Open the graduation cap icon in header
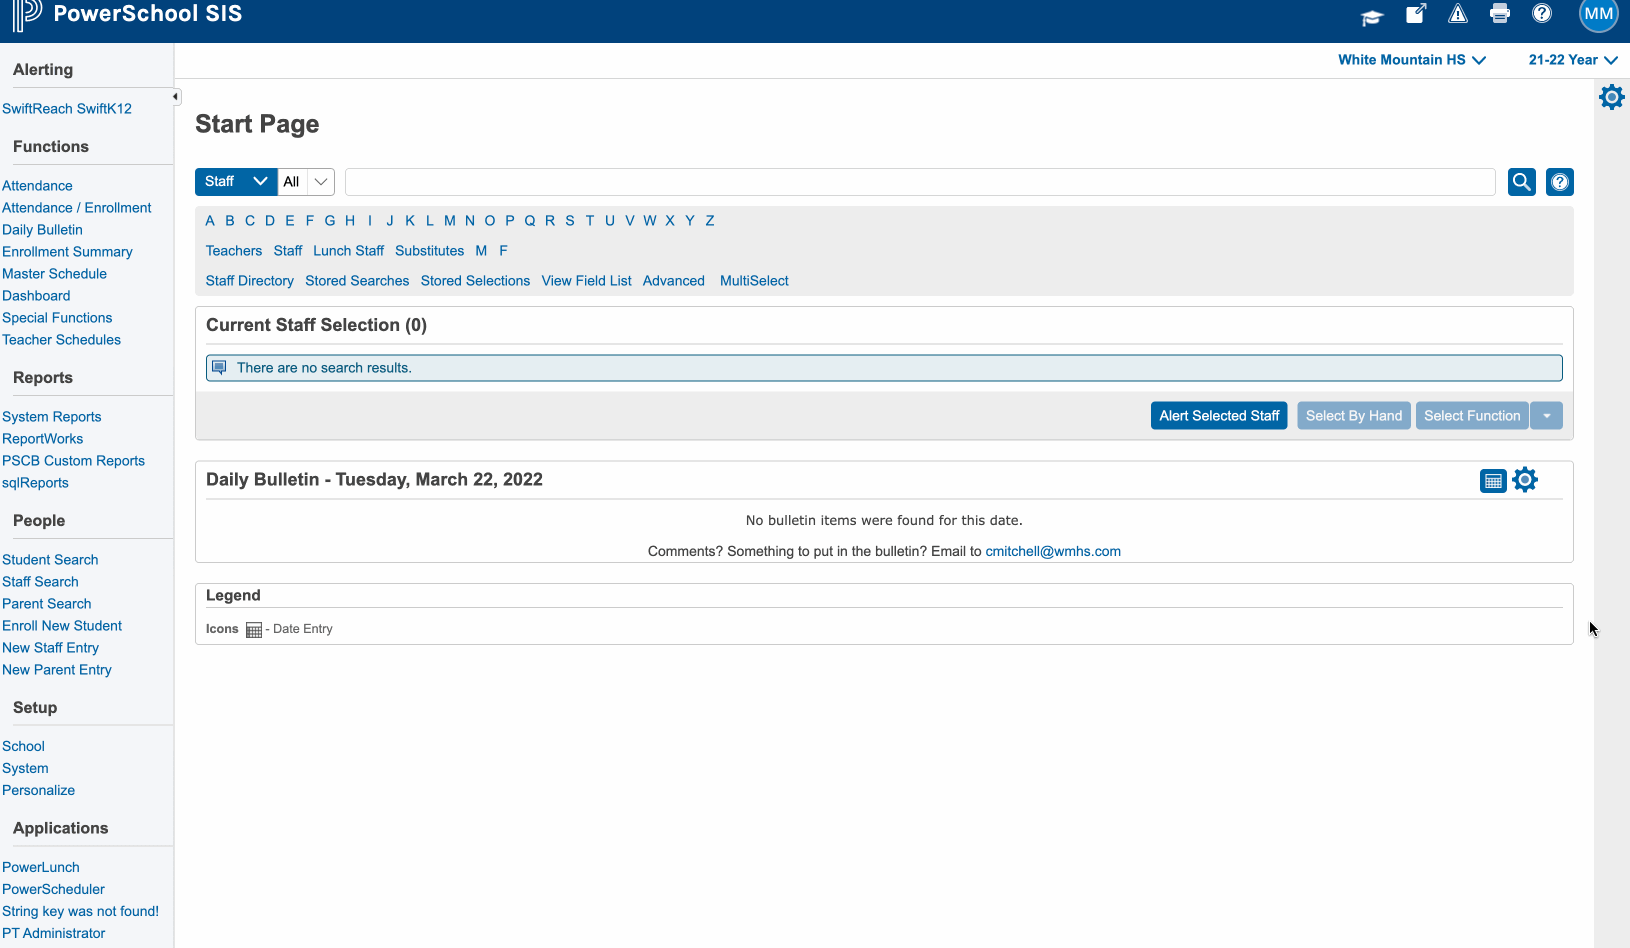 (1372, 16)
